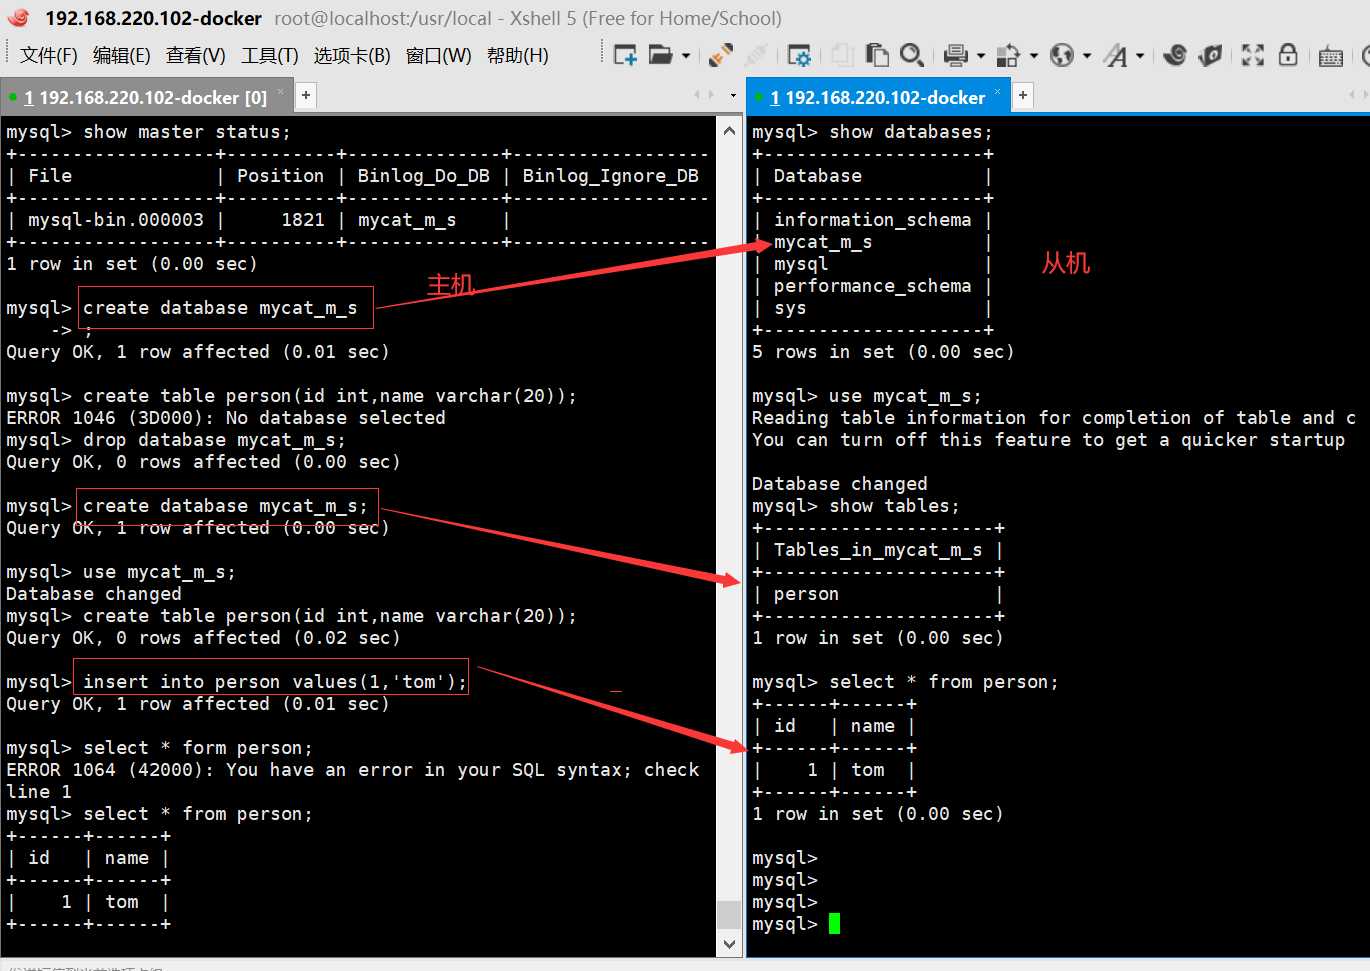Expand the Open Session dropdown arrow
The image size is (1370, 971).
[x=686, y=56]
